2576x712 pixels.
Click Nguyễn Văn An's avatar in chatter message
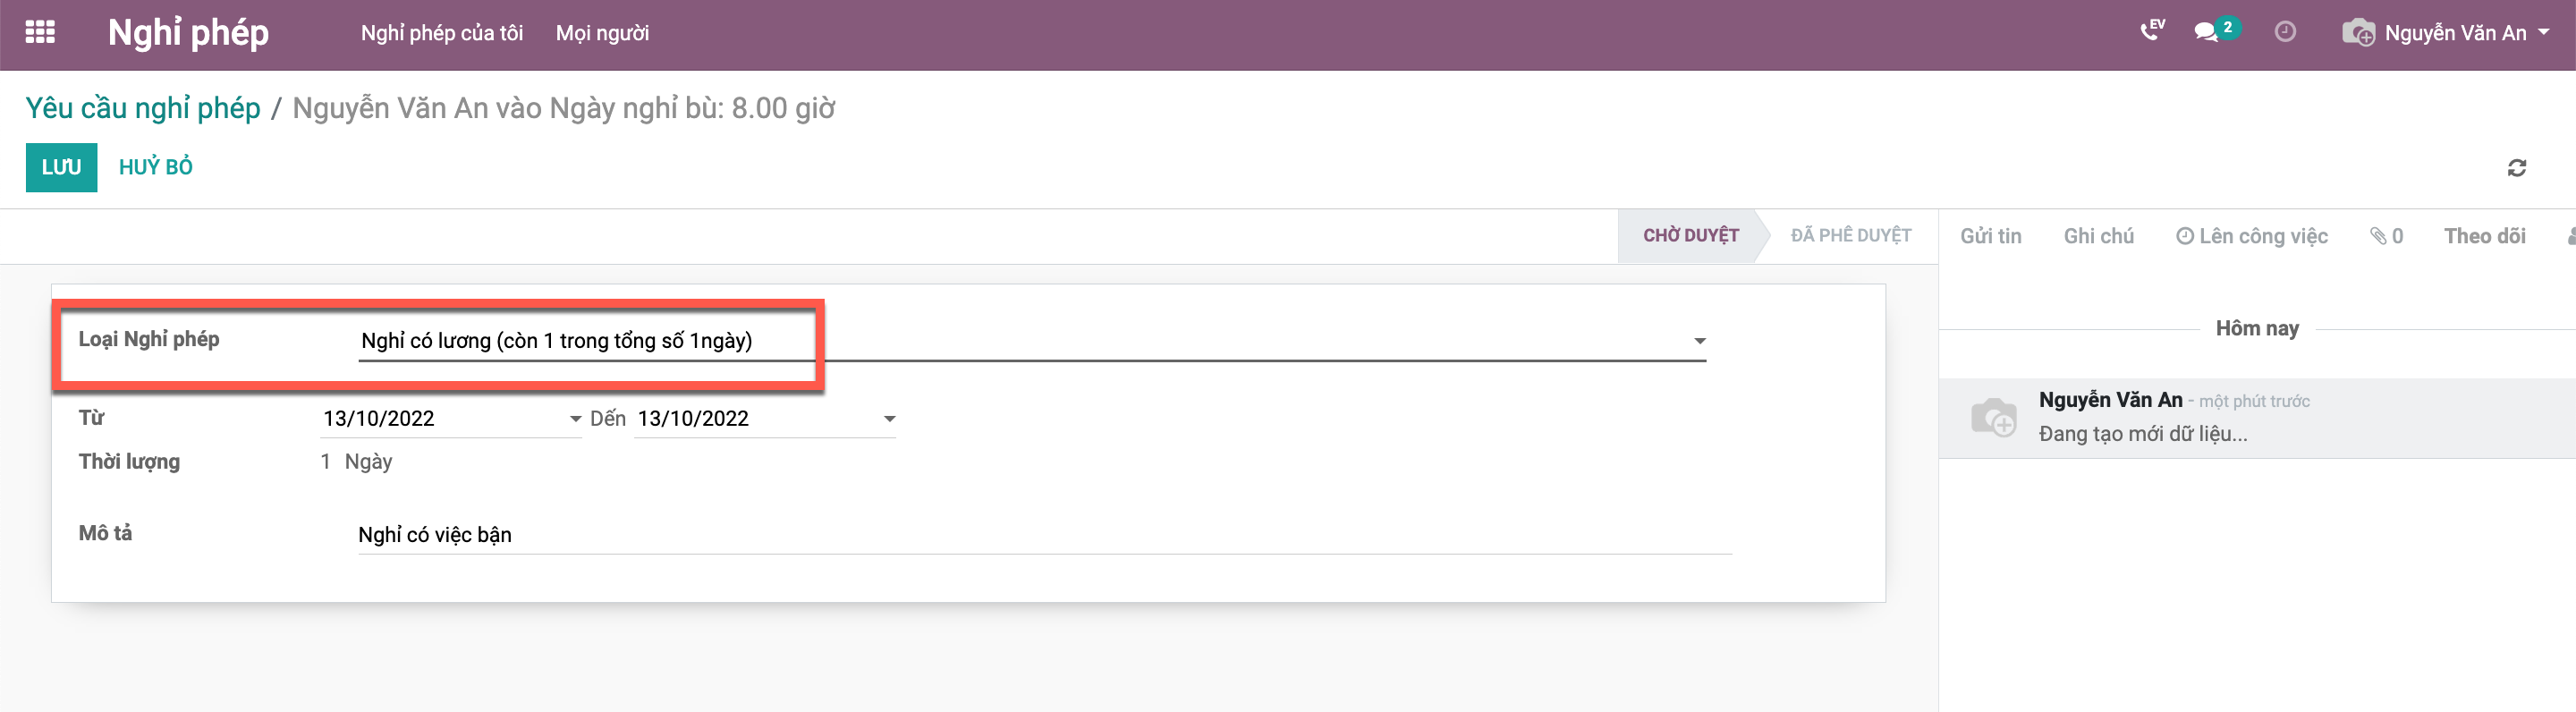point(1993,417)
